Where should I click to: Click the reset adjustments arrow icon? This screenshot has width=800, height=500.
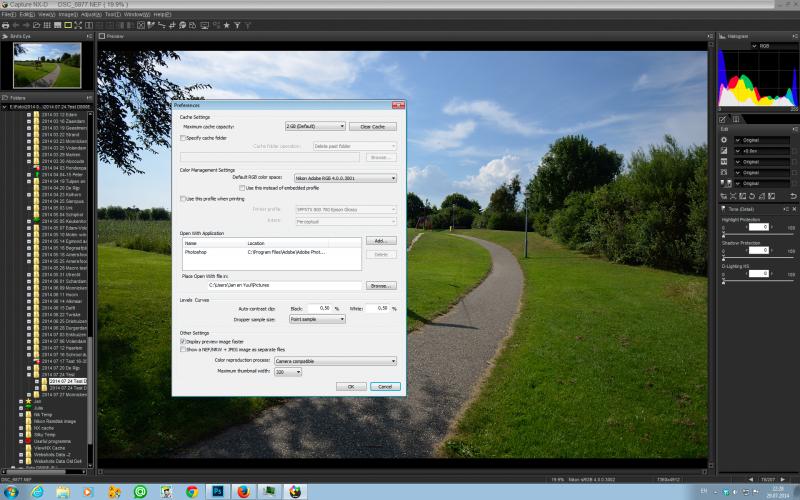[793, 196]
